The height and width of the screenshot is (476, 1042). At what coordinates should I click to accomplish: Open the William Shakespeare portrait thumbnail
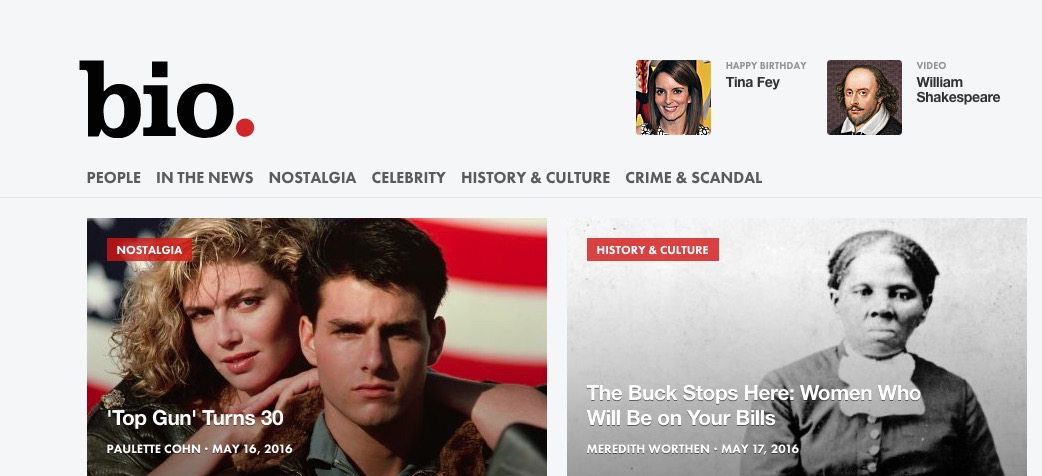pyautogui.click(x=864, y=97)
